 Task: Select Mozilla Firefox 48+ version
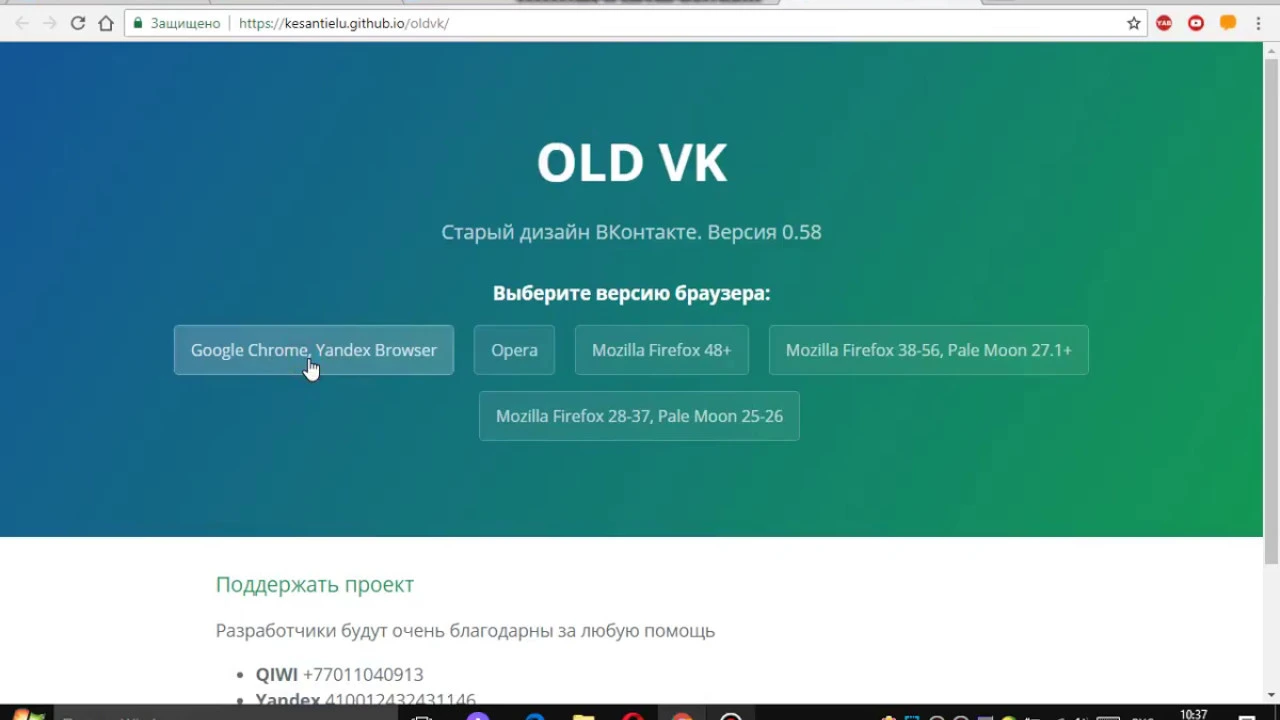click(x=661, y=350)
